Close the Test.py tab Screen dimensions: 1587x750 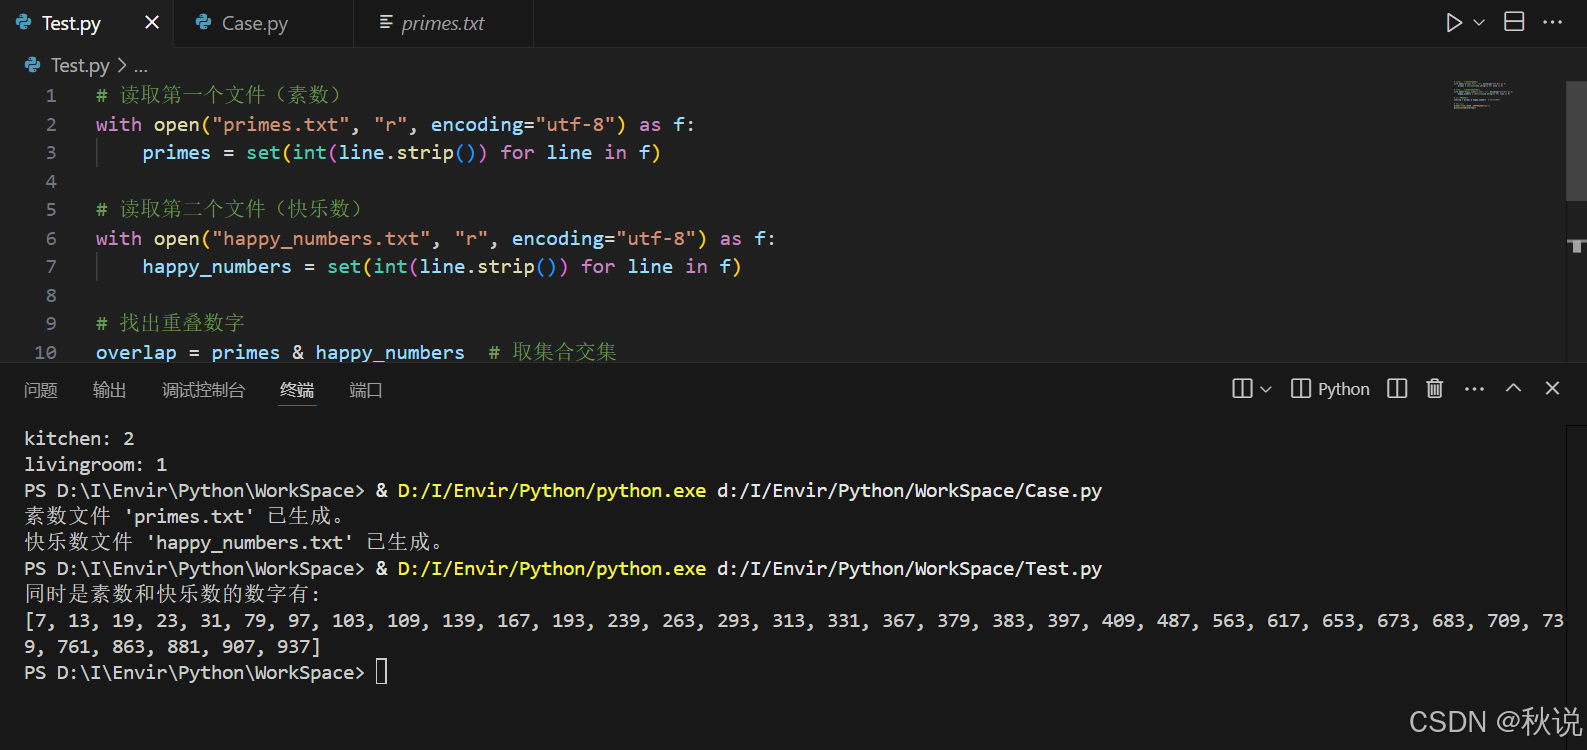coord(152,22)
